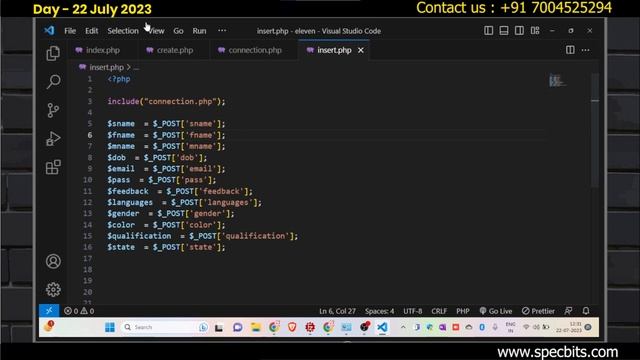Toggle the bottom panel layout icon

coord(504,31)
